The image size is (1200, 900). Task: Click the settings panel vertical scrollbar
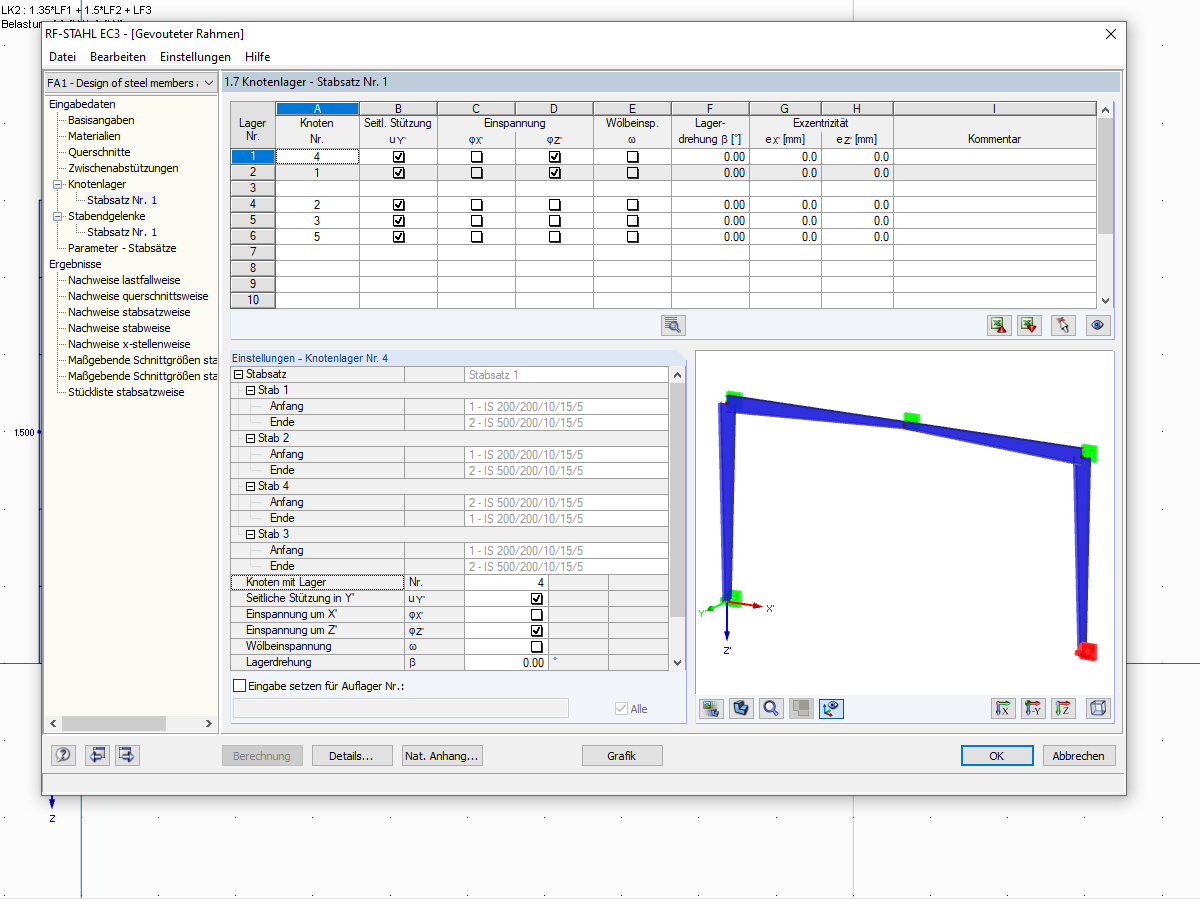coord(678,518)
